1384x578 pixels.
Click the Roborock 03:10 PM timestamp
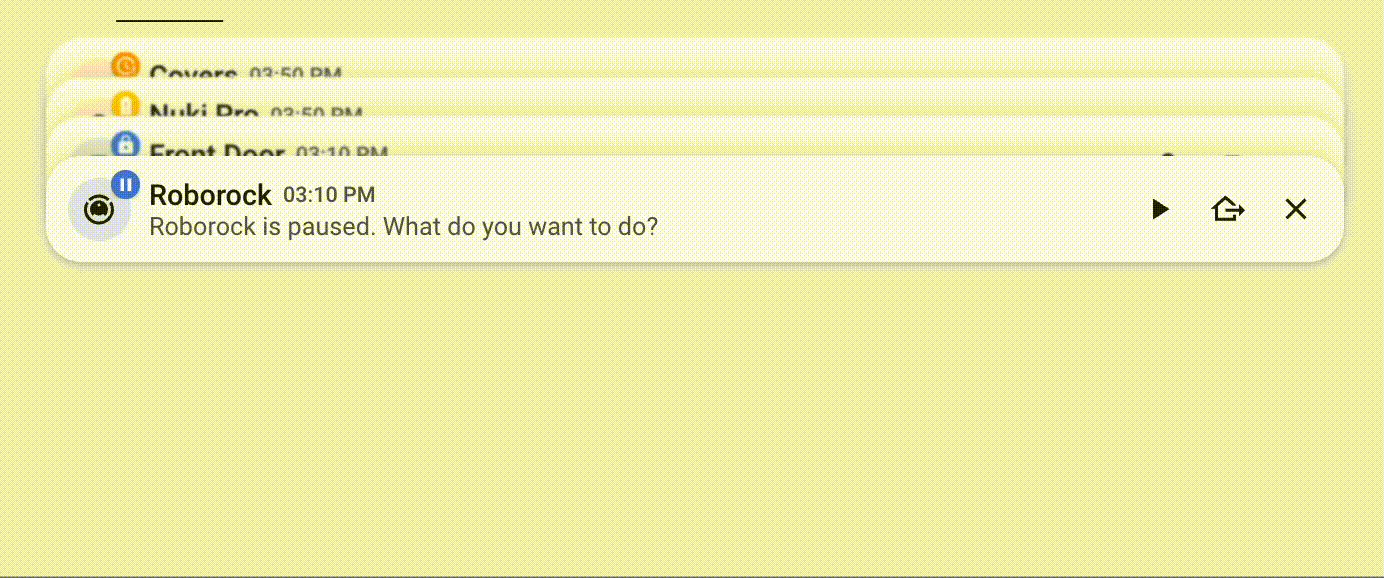tap(329, 194)
